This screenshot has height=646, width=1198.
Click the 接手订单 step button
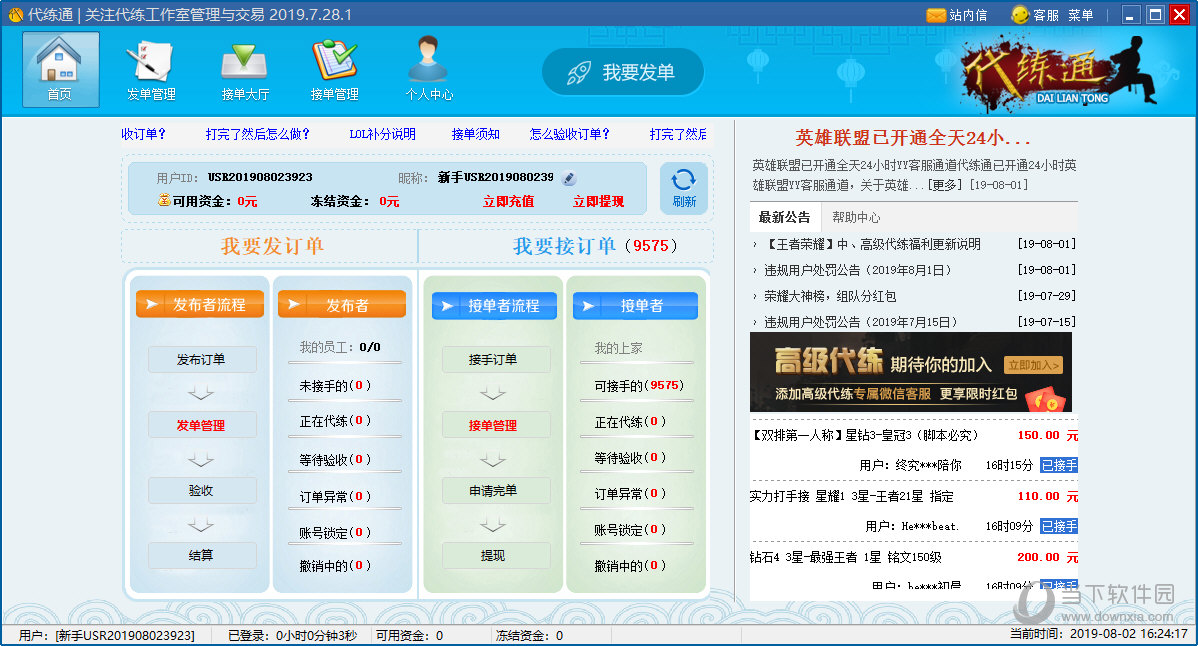click(x=495, y=360)
